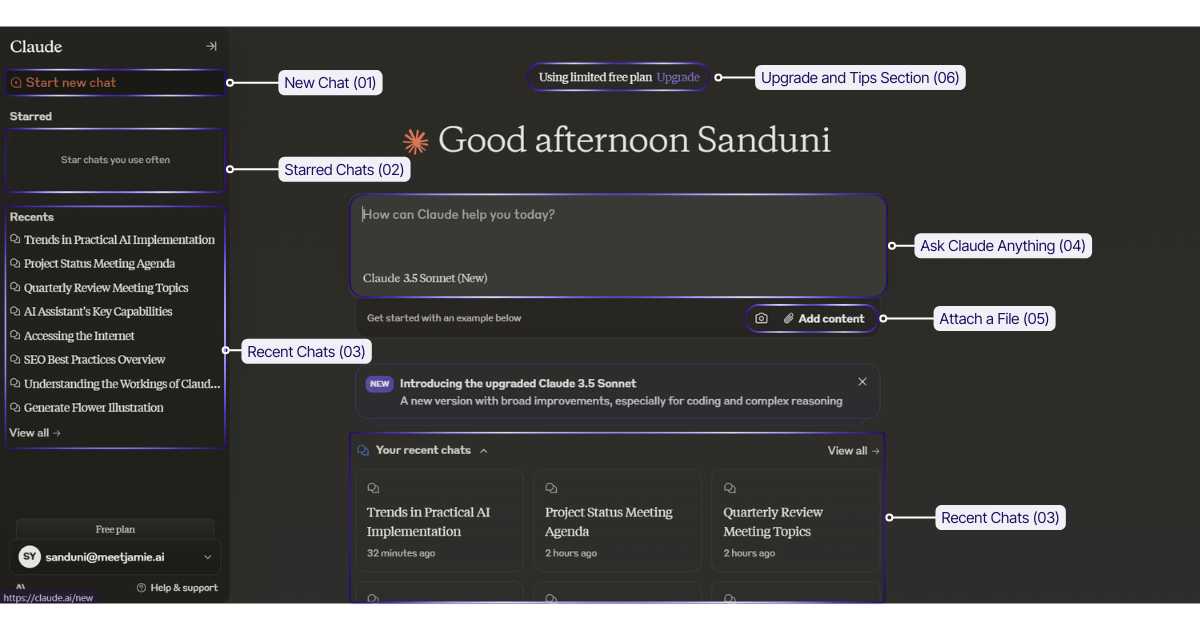Open the Claude 3.5 Sonnet model selector

pyautogui.click(x=425, y=278)
